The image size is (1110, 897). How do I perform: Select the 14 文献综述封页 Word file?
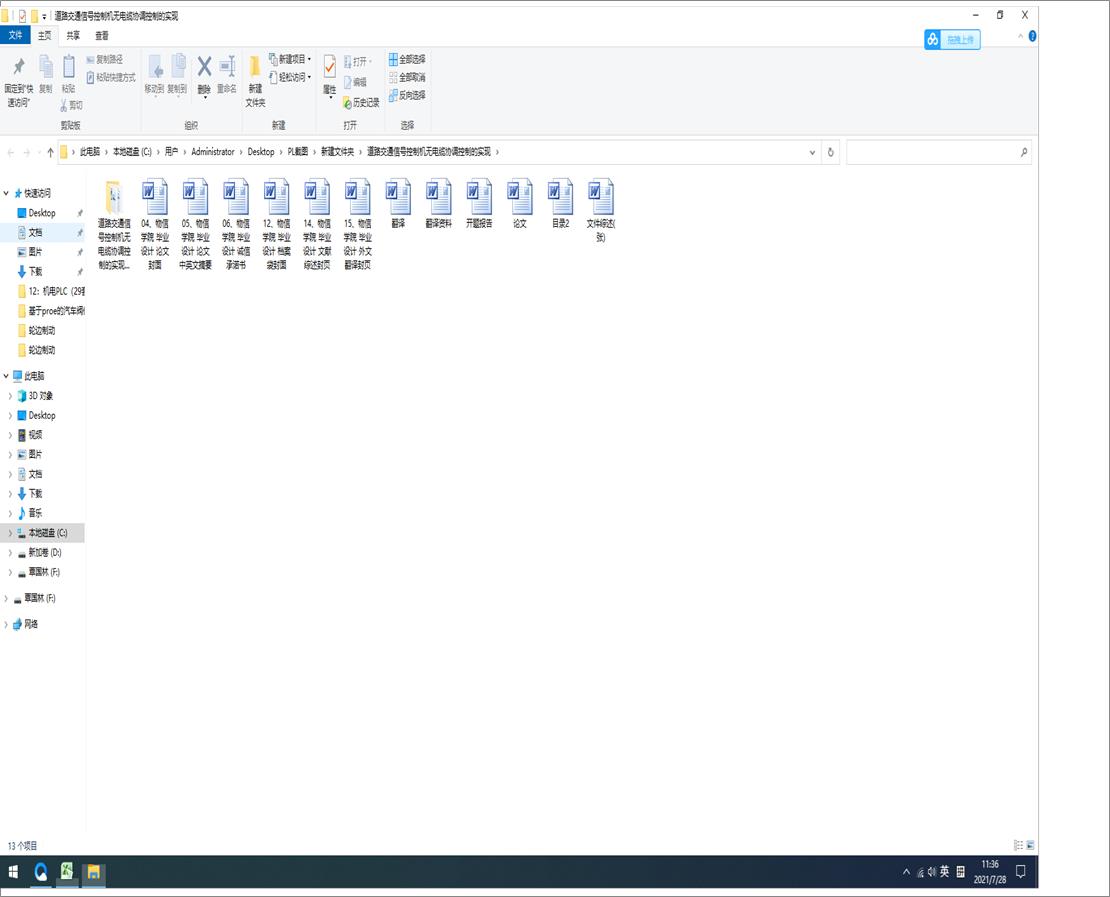(317, 224)
